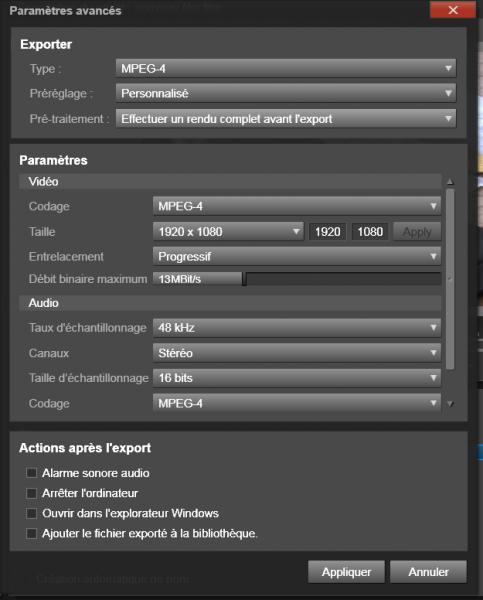483x600 pixels.
Task: Close the Paramètres avancés dialog
Action: pos(453,10)
